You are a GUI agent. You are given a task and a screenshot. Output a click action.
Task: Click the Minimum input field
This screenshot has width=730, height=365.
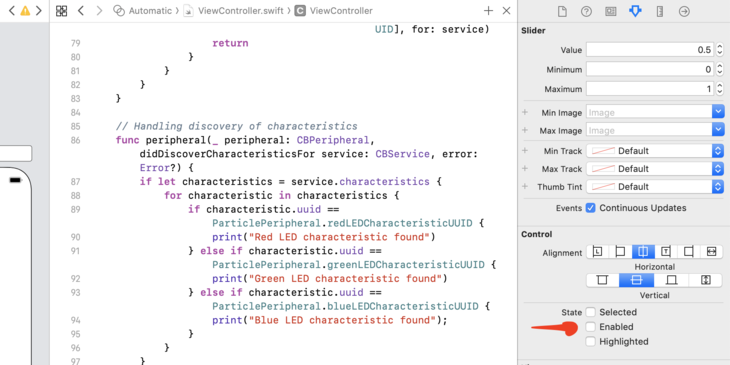(650, 69)
